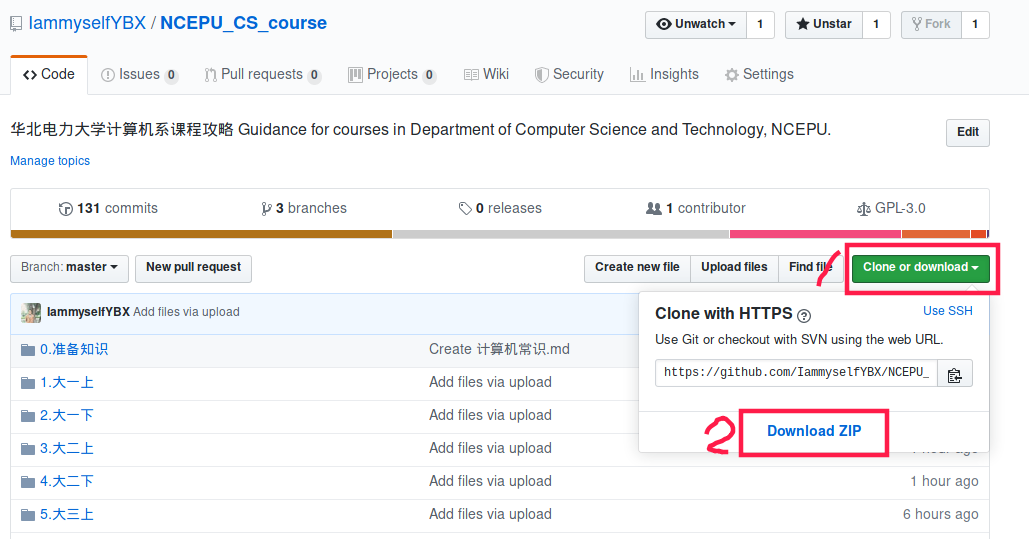
Task: View 1 contributor
Action: pyautogui.click(x=696, y=209)
